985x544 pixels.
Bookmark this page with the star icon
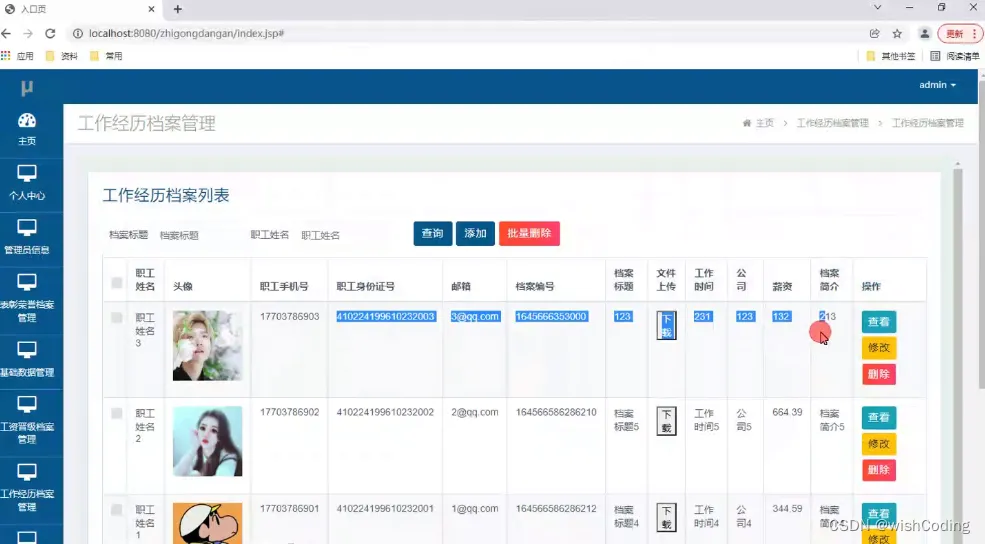(x=897, y=33)
